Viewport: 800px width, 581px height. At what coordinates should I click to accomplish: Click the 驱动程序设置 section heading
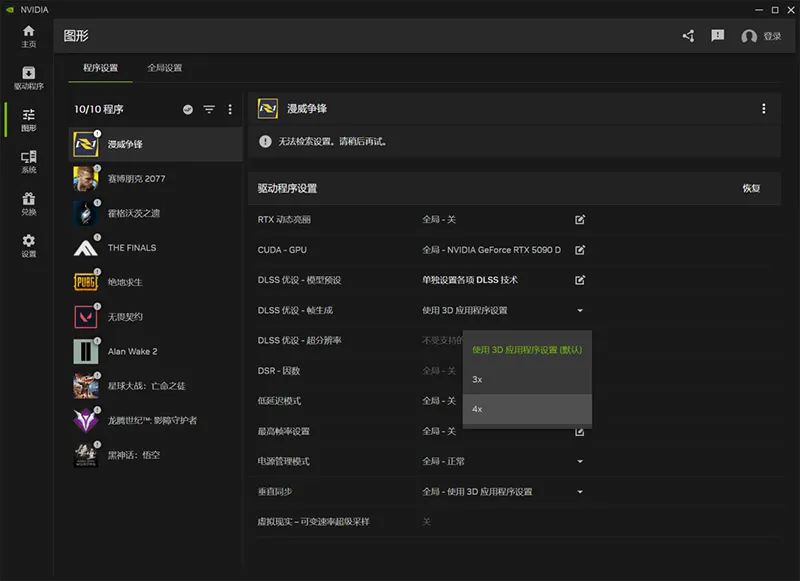coord(287,188)
